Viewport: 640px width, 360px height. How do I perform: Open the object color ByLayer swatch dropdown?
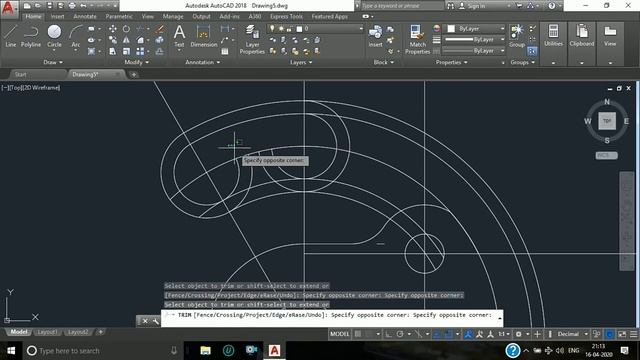tap(474, 29)
